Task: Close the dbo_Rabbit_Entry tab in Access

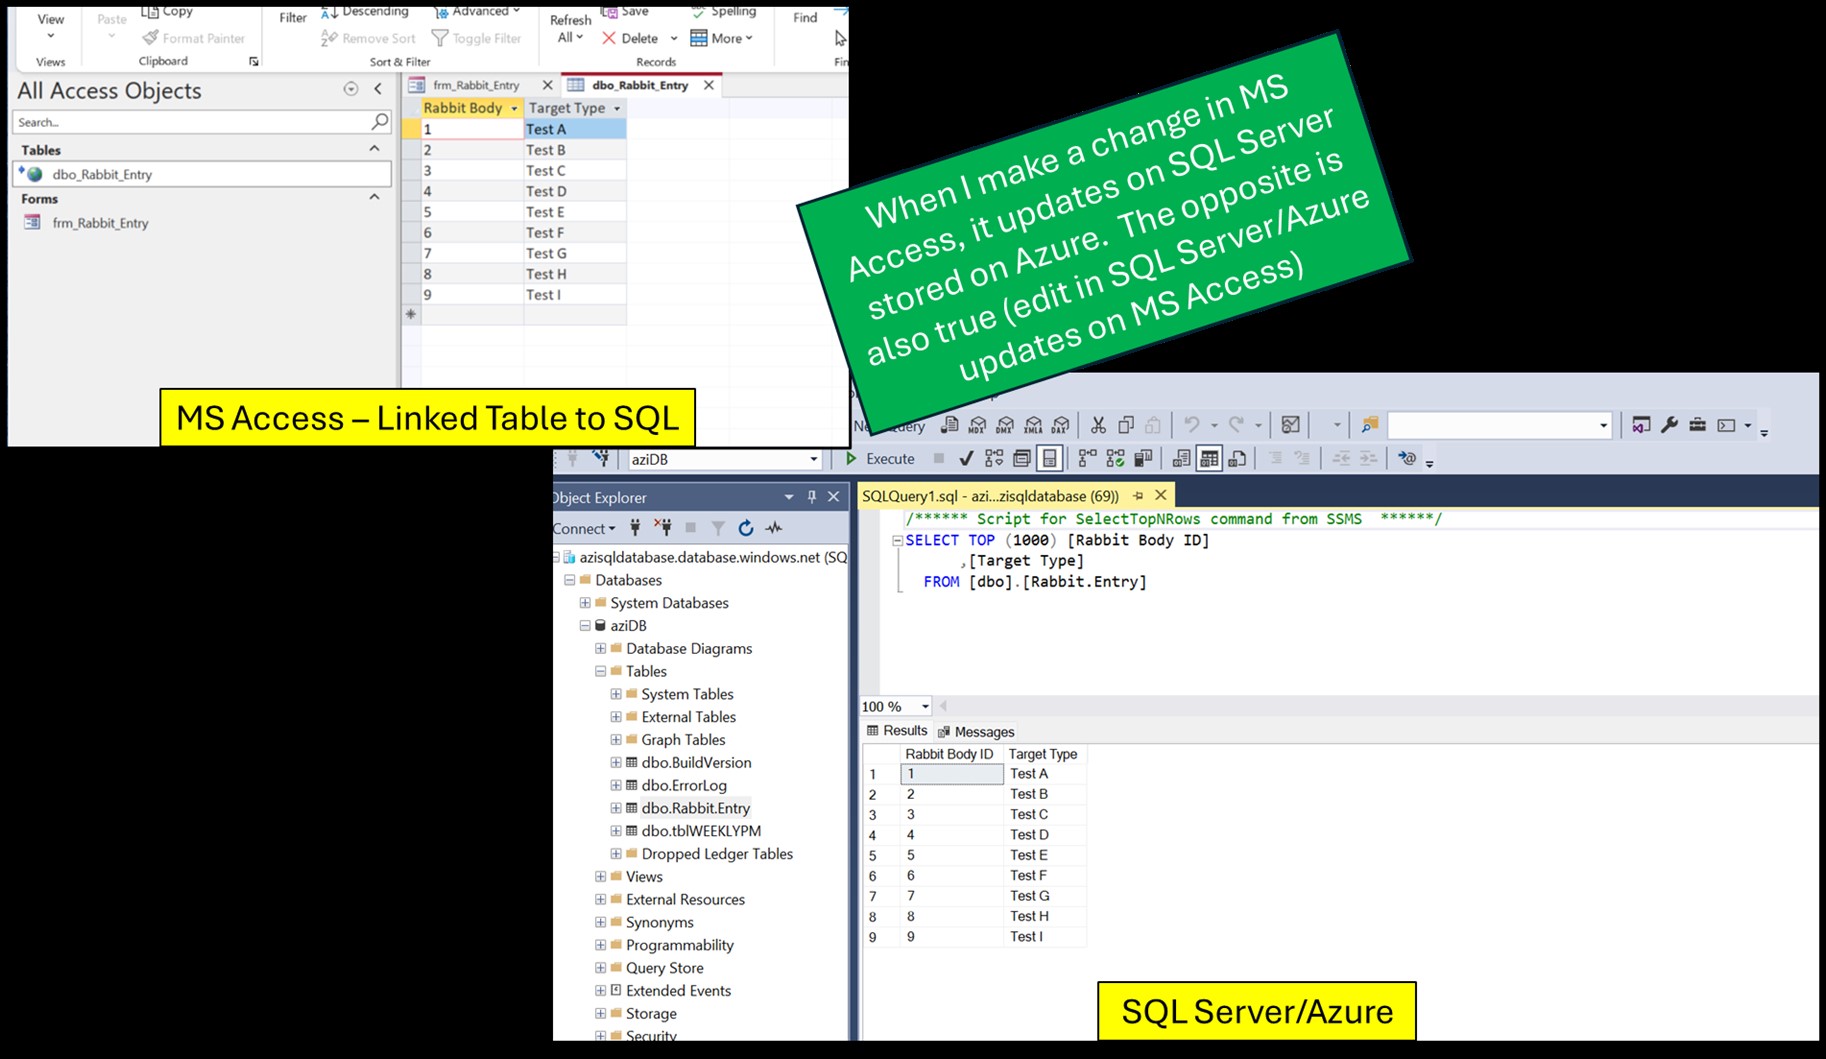Action: [x=709, y=85]
